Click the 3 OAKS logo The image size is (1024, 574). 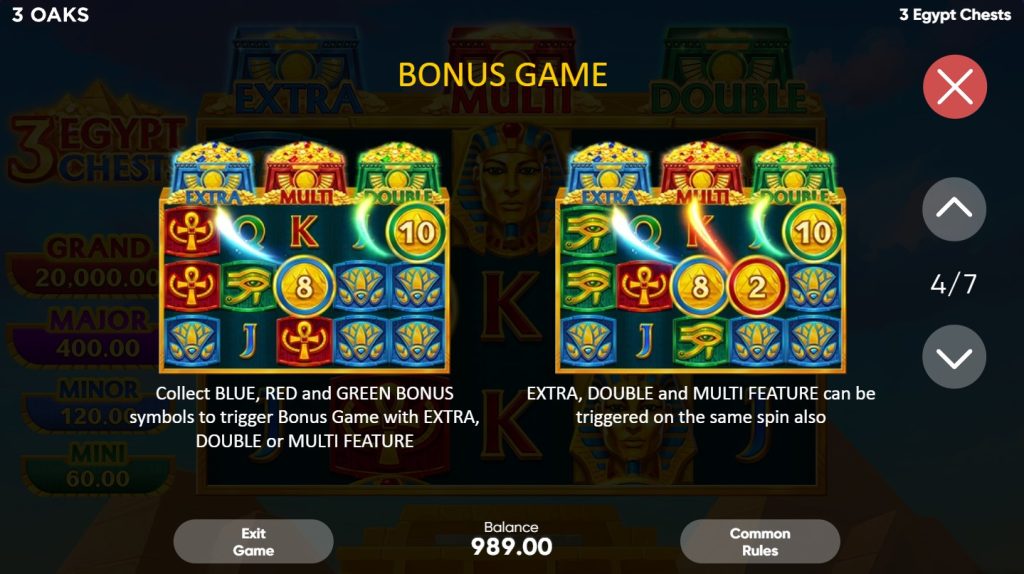point(50,15)
